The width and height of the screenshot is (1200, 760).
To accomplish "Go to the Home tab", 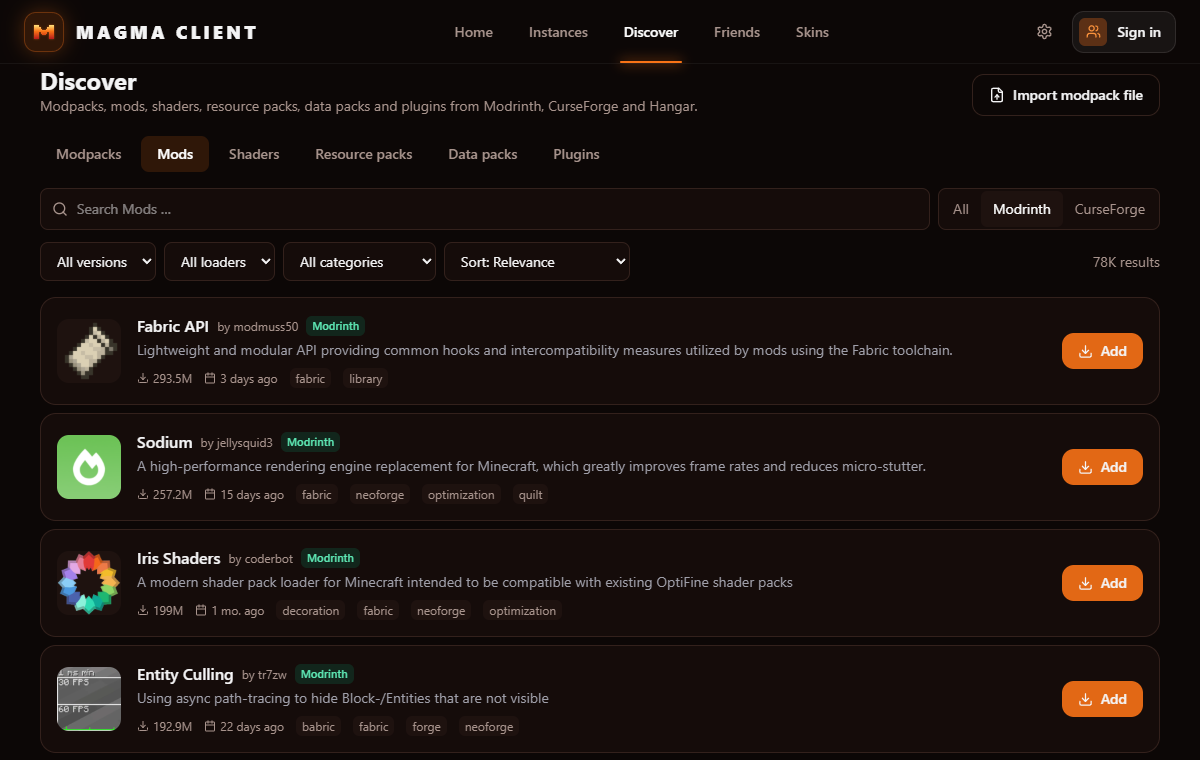I will [x=474, y=32].
